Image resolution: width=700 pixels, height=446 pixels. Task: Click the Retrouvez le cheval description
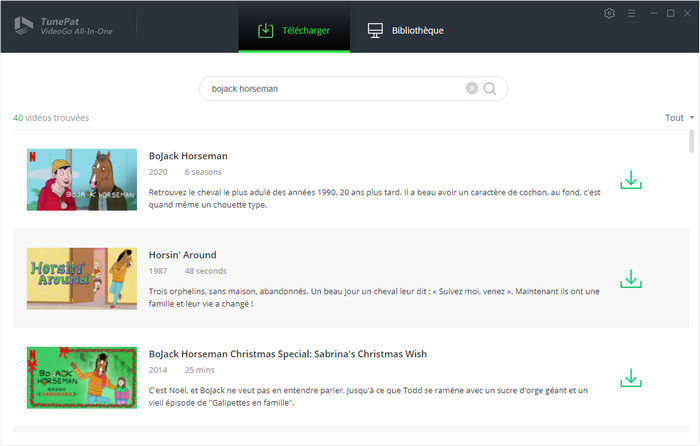click(375, 198)
